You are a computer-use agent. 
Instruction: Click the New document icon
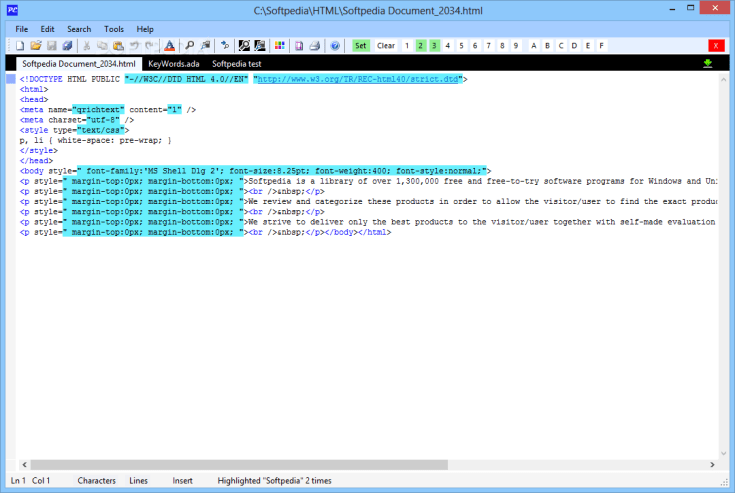(20, 45)
